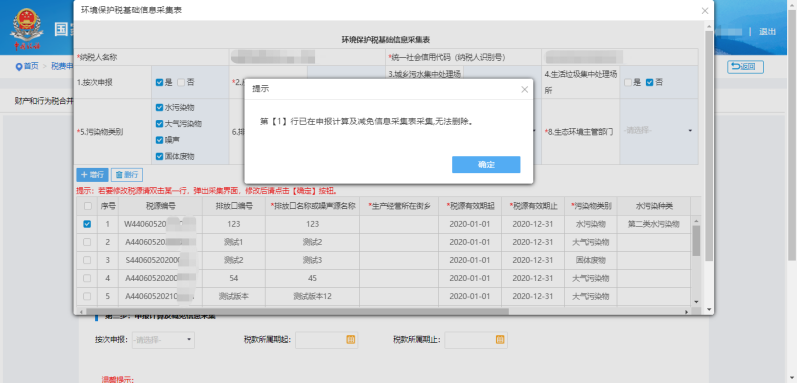This screenshot has height=384, width=797.
Task: Open calendar for 税款所属期起
Action: (351, 339)
